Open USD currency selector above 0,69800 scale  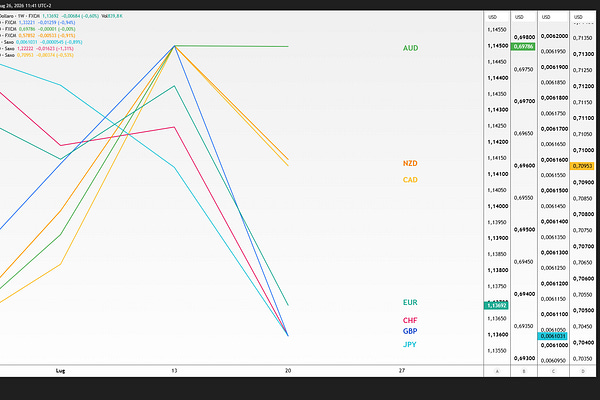click(x=519, y=17)
